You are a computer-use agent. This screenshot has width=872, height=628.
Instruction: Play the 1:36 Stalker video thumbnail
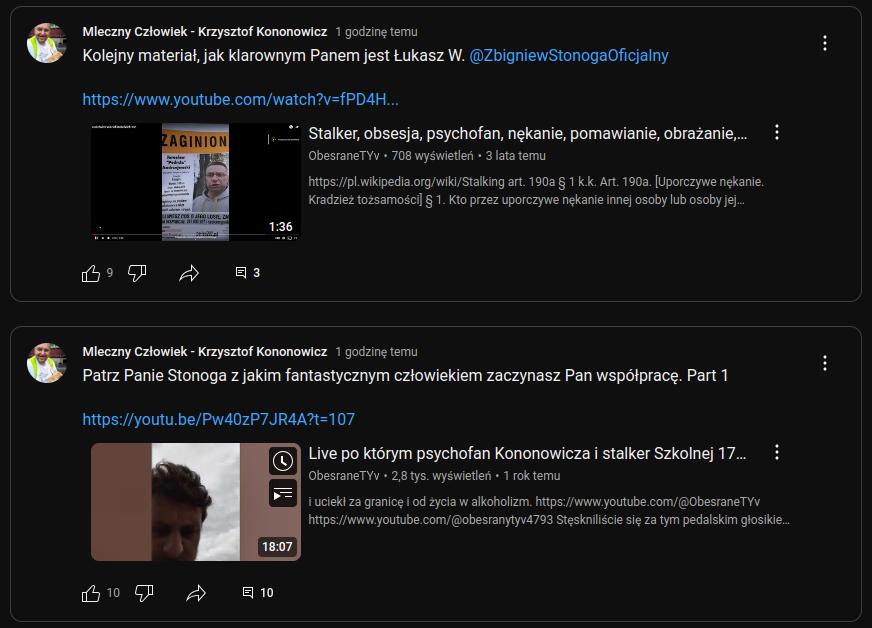[195, 181]
